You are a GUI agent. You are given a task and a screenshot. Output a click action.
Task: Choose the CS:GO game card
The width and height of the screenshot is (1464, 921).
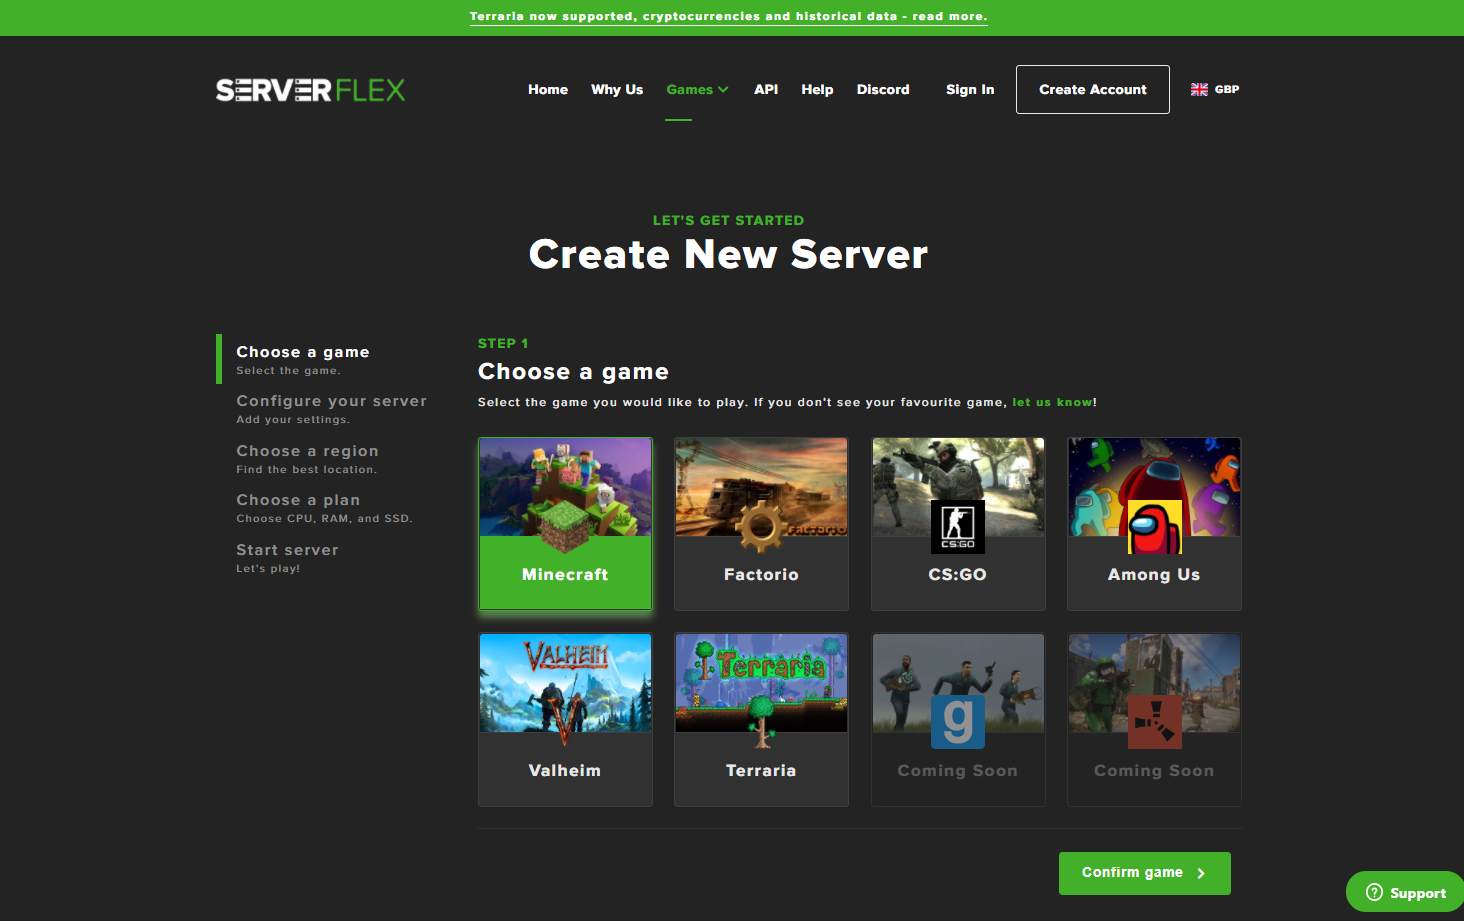958,523
